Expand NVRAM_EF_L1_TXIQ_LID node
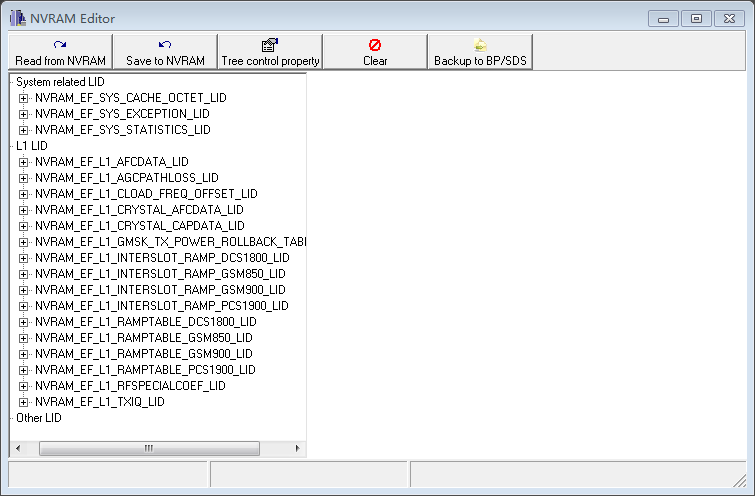Image resolution: width=755 pixels, height=496 pixels. 23,402
